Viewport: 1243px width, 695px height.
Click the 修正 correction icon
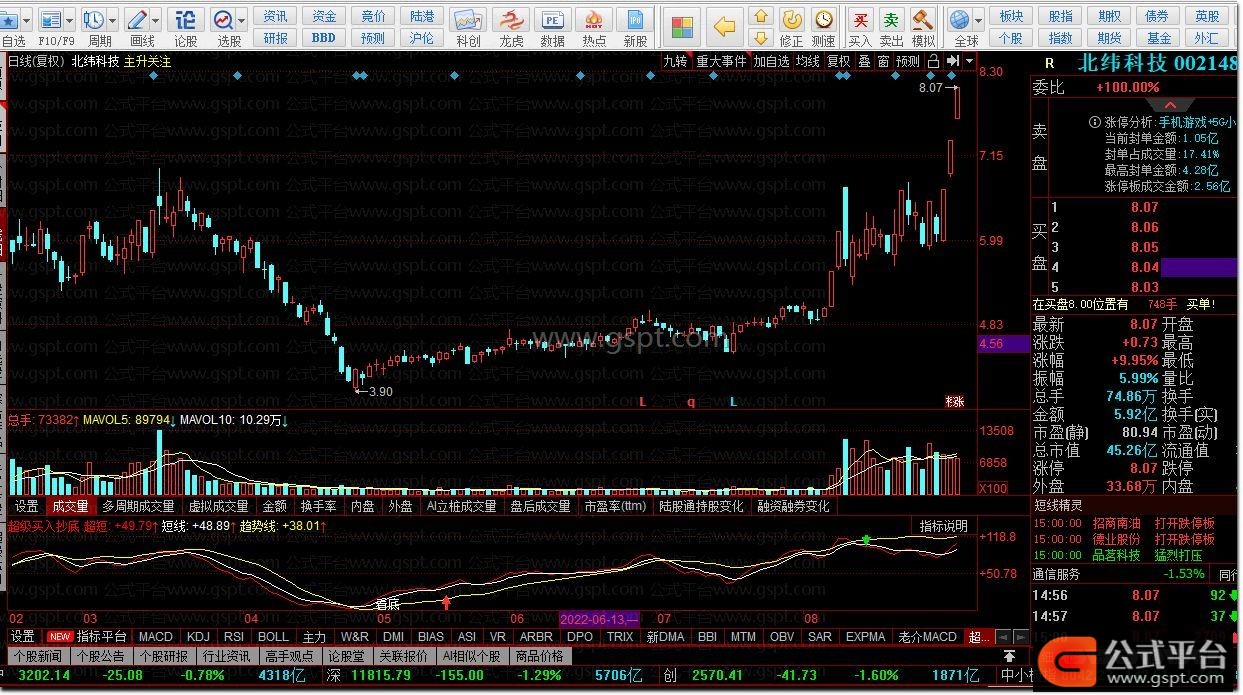point(791,19)
